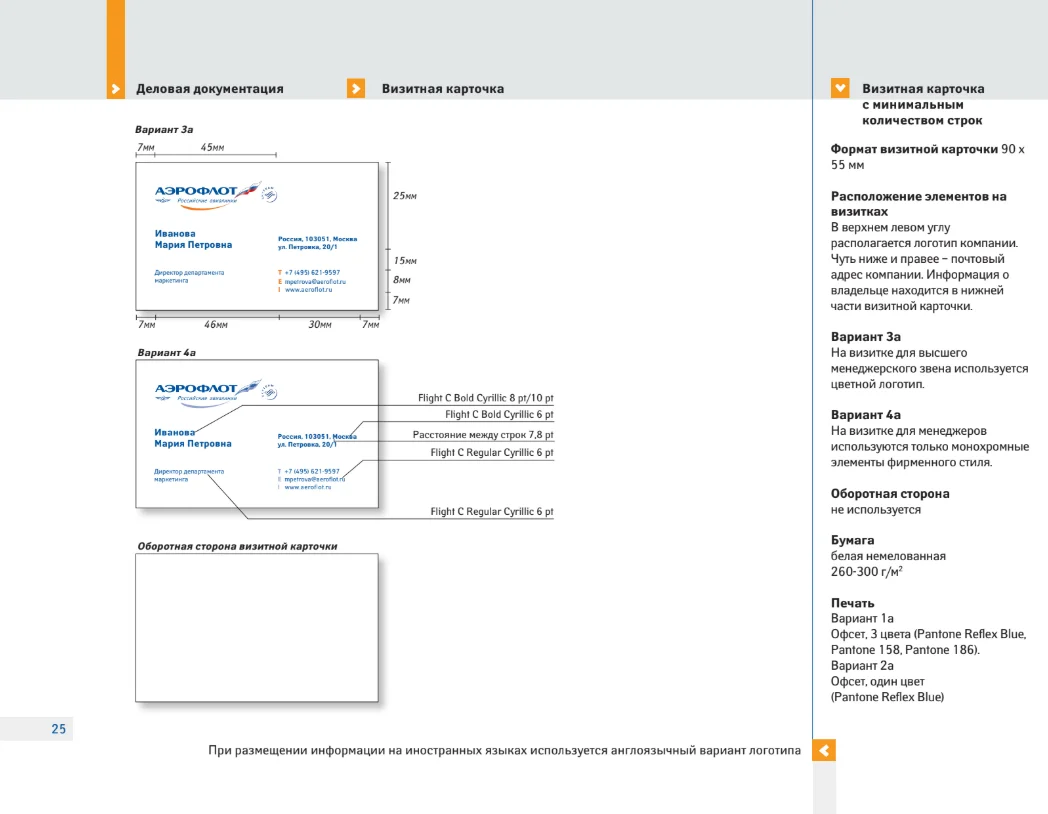Click the line Pantone 158, Pantone 186

pyautogui.click(x=905, y=650)
